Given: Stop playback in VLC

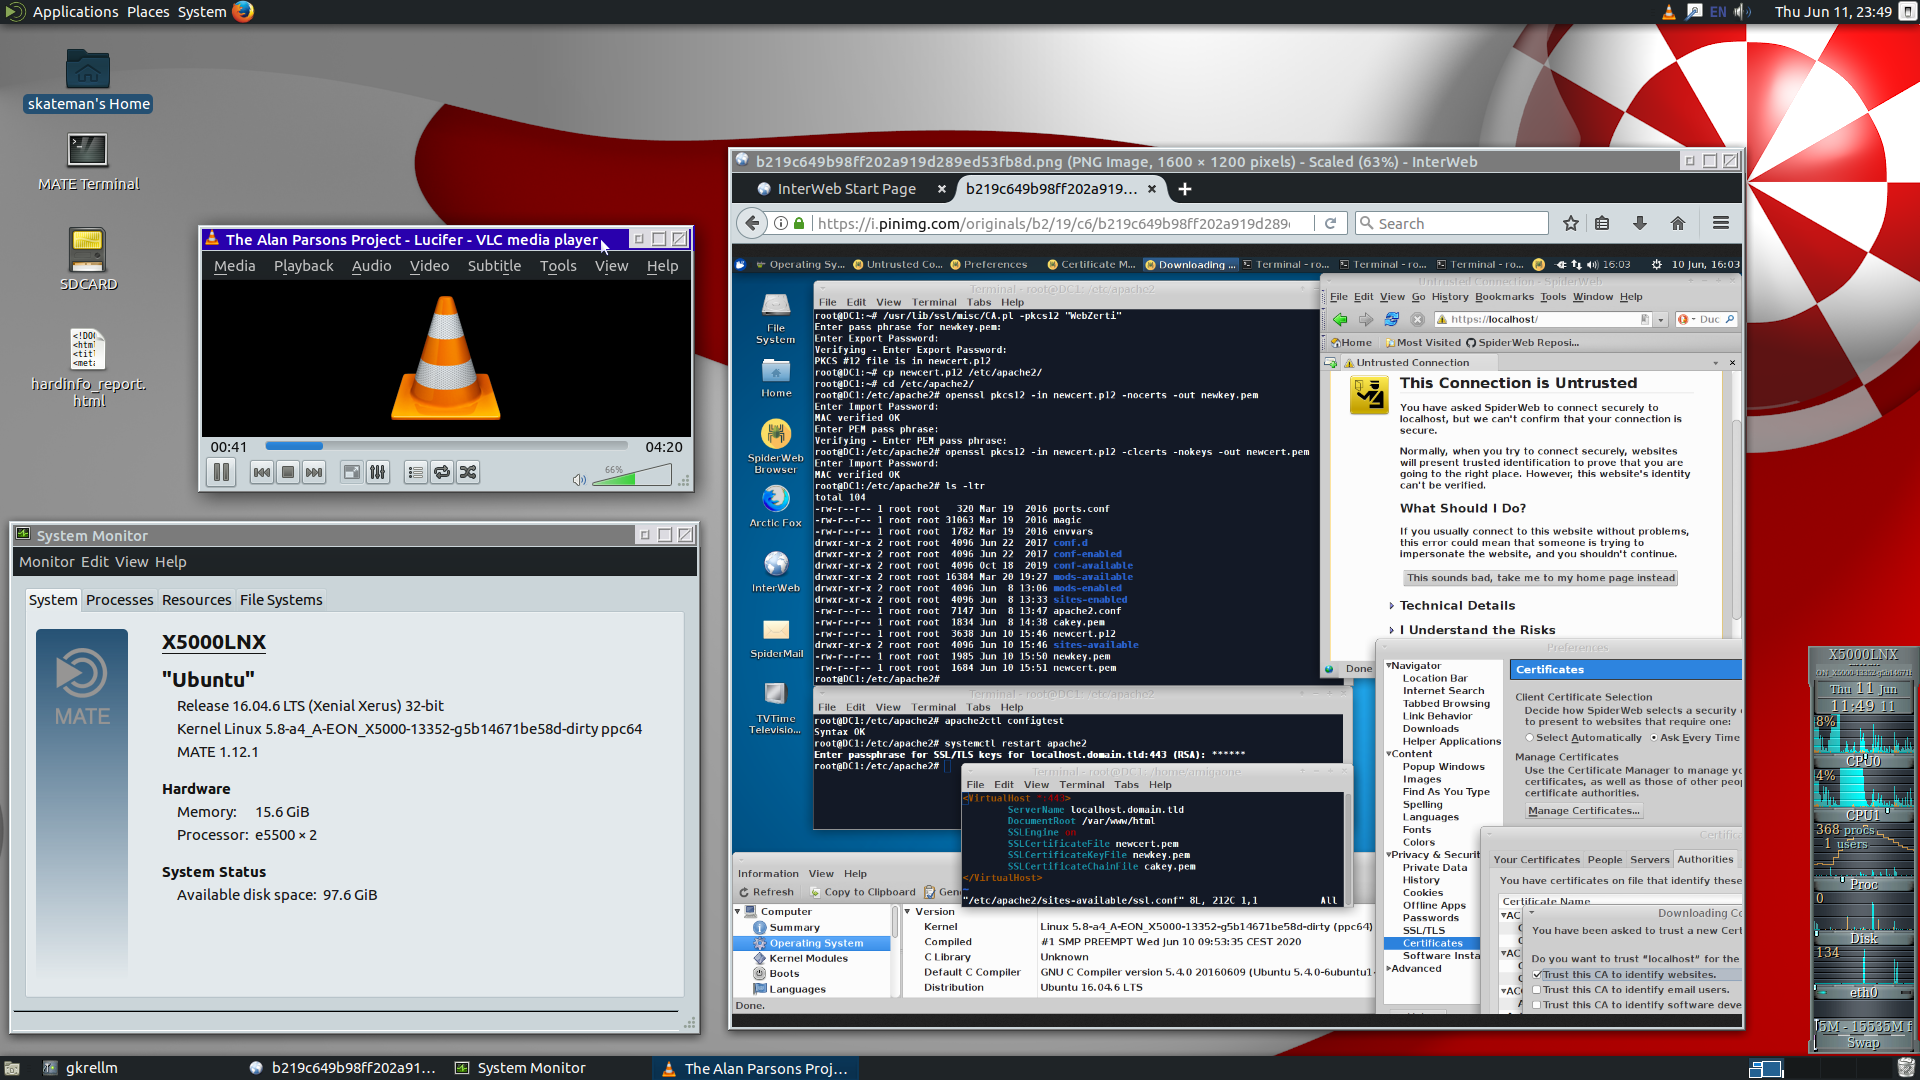Looking at the screenshot, I should (x=288, y=472).
